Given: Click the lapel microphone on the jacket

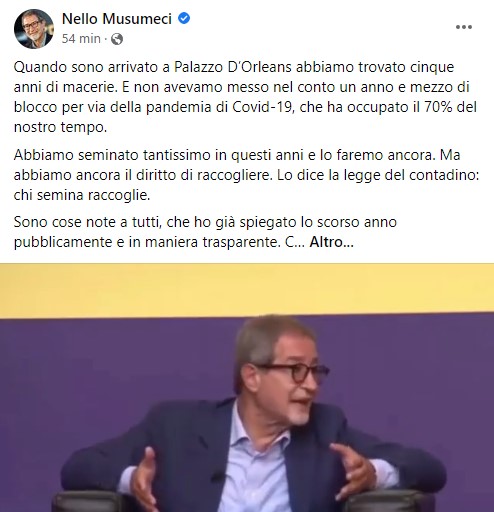Looking at the screenshot, I should tap(217, 476).
